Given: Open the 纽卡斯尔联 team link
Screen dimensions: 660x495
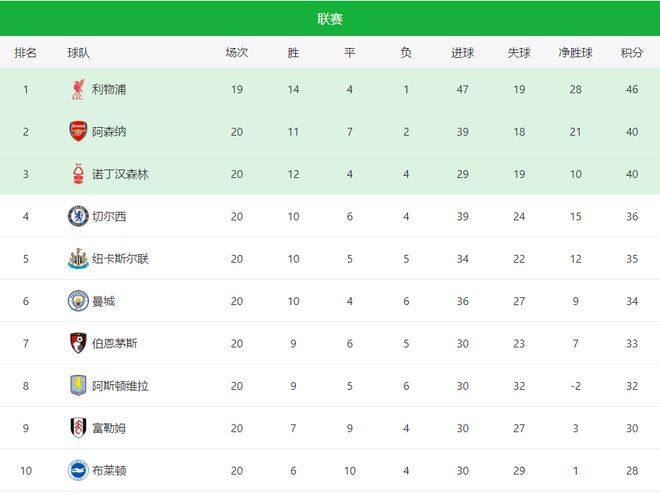Looking at the screenshot, I should pos(120,259).
